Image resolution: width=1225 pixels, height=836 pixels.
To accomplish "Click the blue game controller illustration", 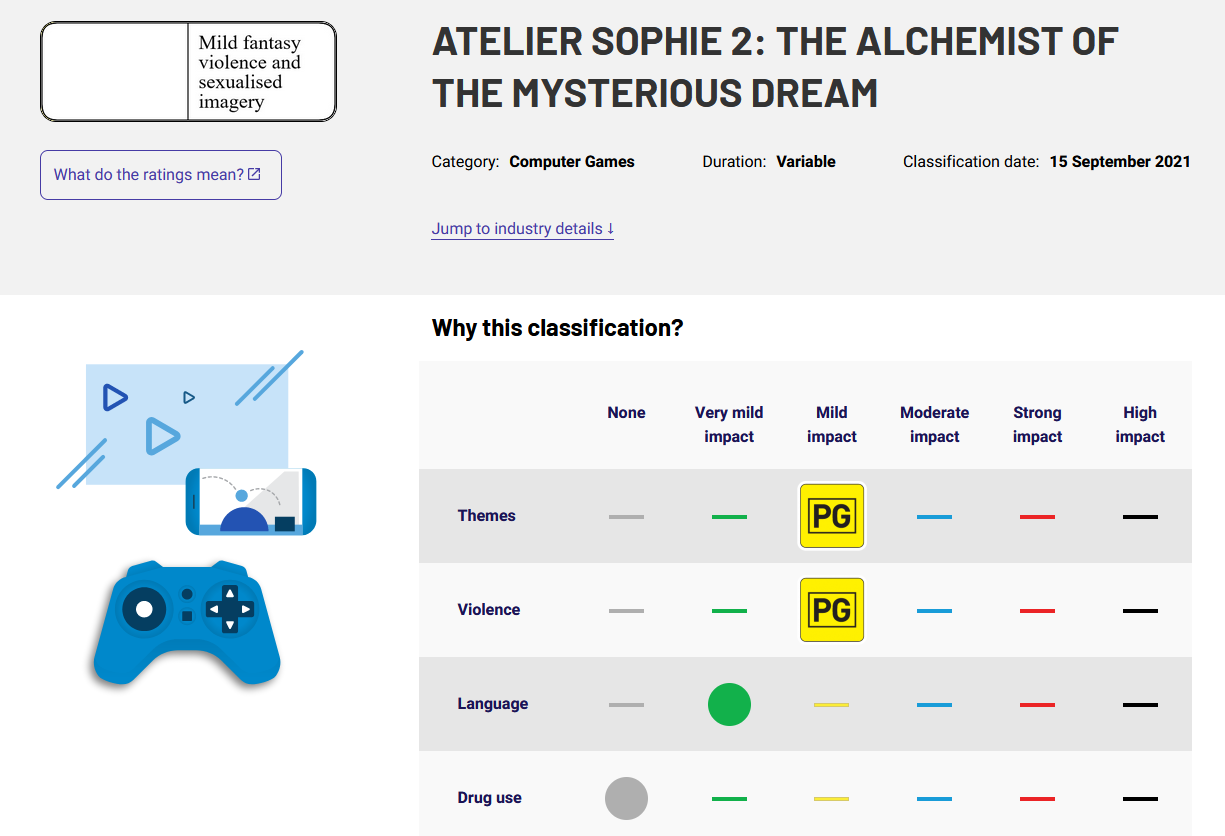I will 187,623.
